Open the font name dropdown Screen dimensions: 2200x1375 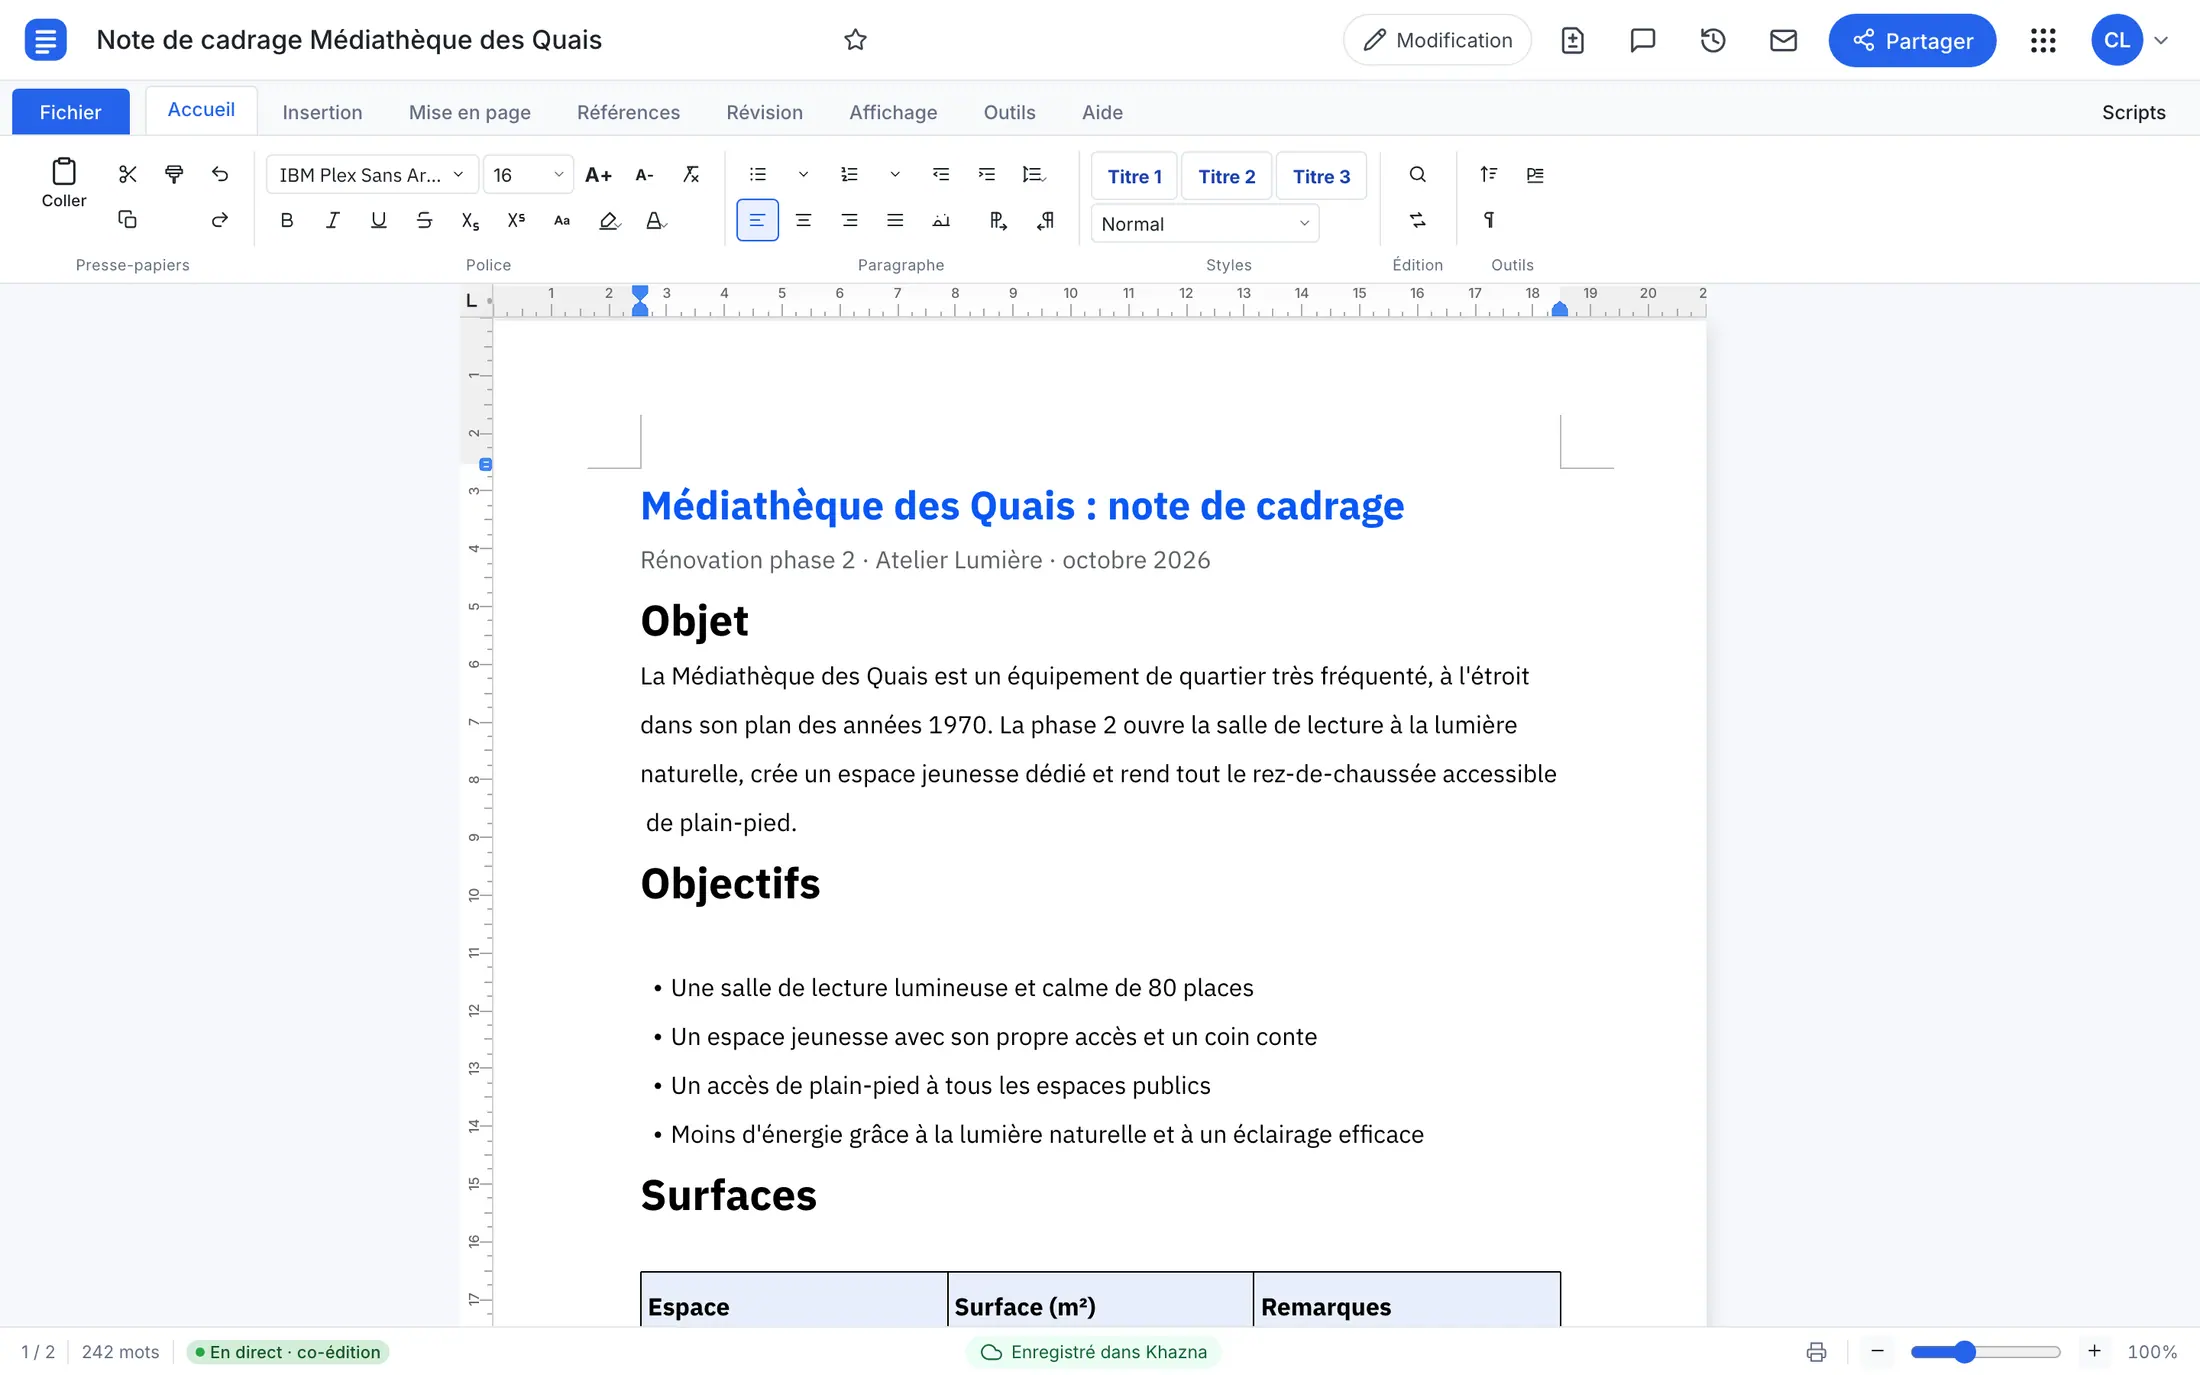click(371, 175)
